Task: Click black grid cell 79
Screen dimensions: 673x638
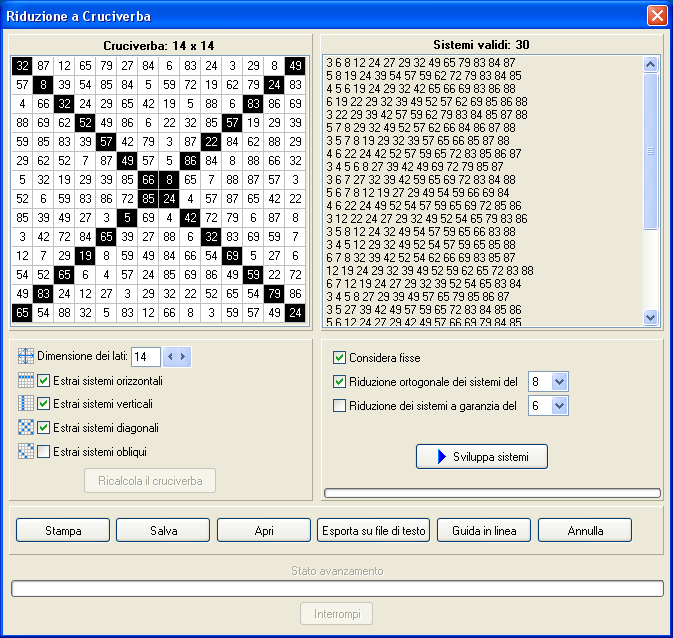Action: coord(274,294)
